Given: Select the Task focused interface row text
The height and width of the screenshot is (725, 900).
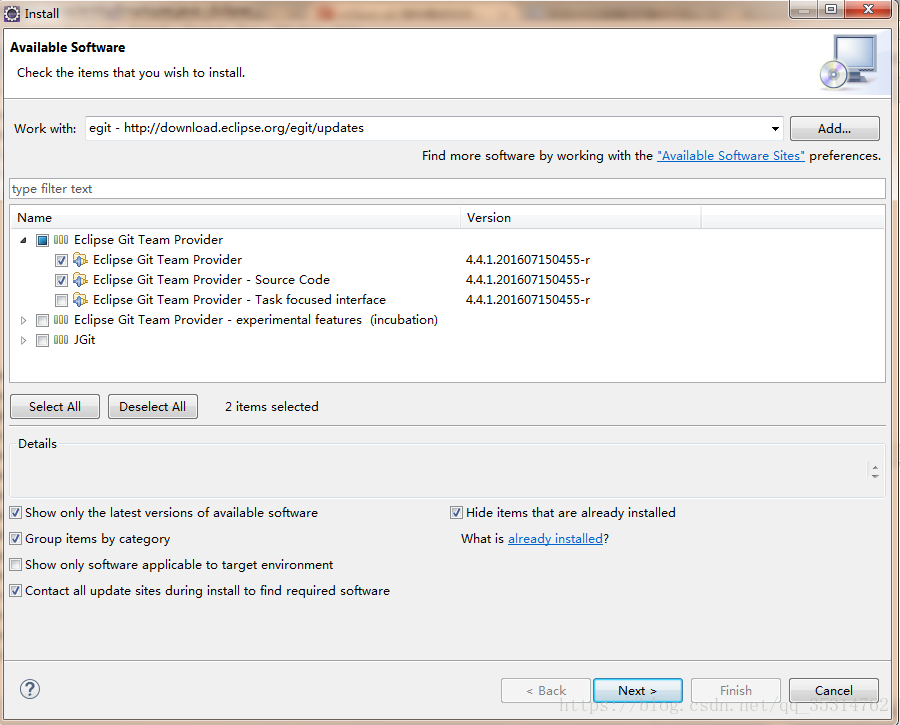Looking at the screenshot, I should coord(239,300).
